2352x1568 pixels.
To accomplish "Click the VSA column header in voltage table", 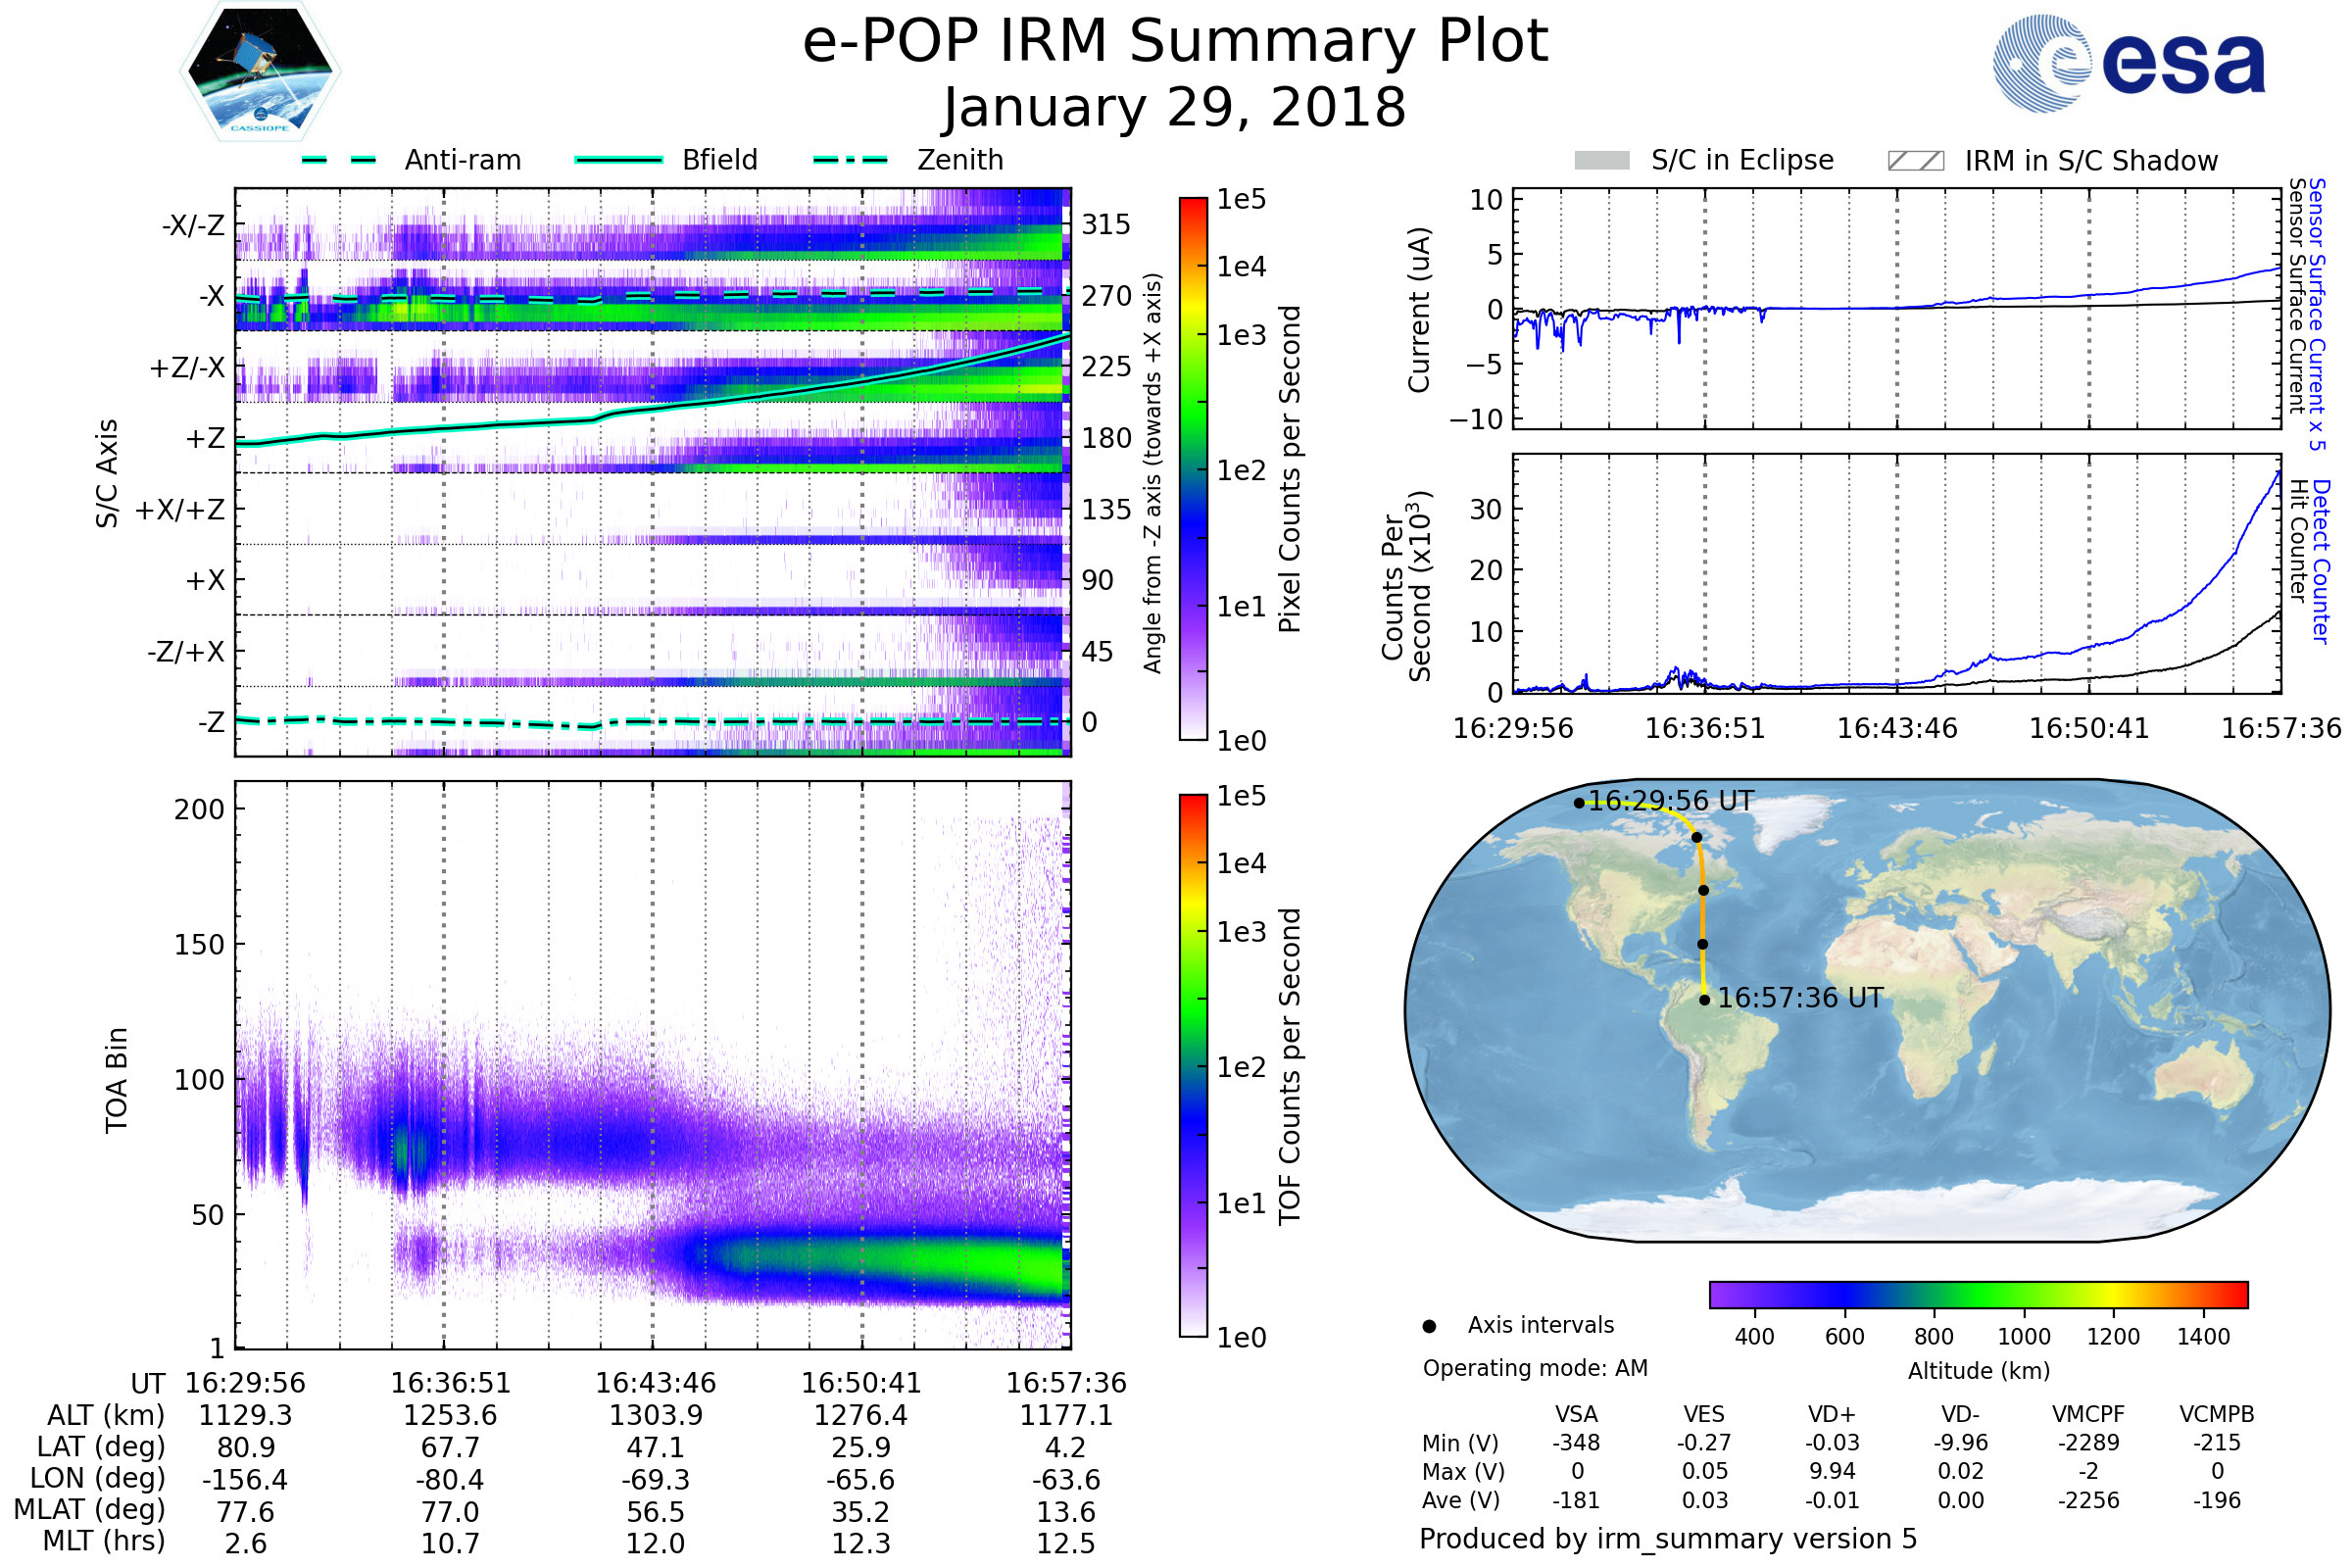I will pos(1576,1414).
